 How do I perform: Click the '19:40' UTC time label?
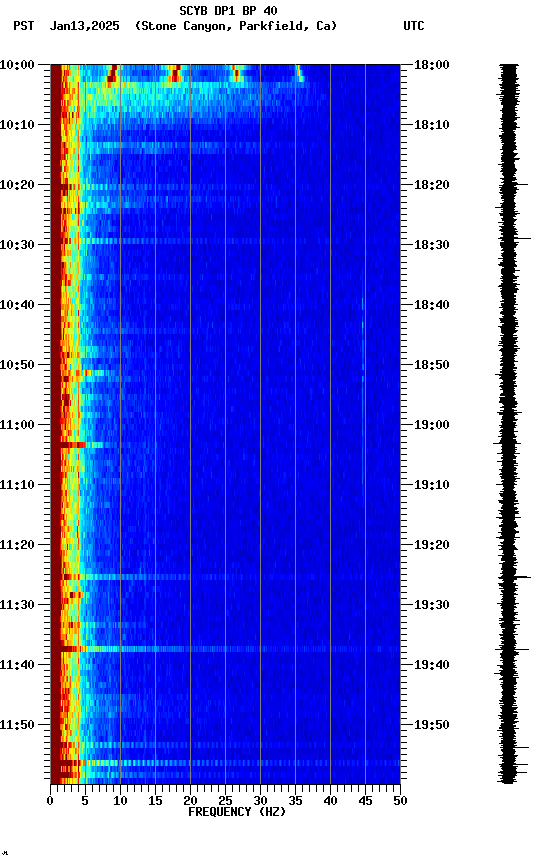432,665
